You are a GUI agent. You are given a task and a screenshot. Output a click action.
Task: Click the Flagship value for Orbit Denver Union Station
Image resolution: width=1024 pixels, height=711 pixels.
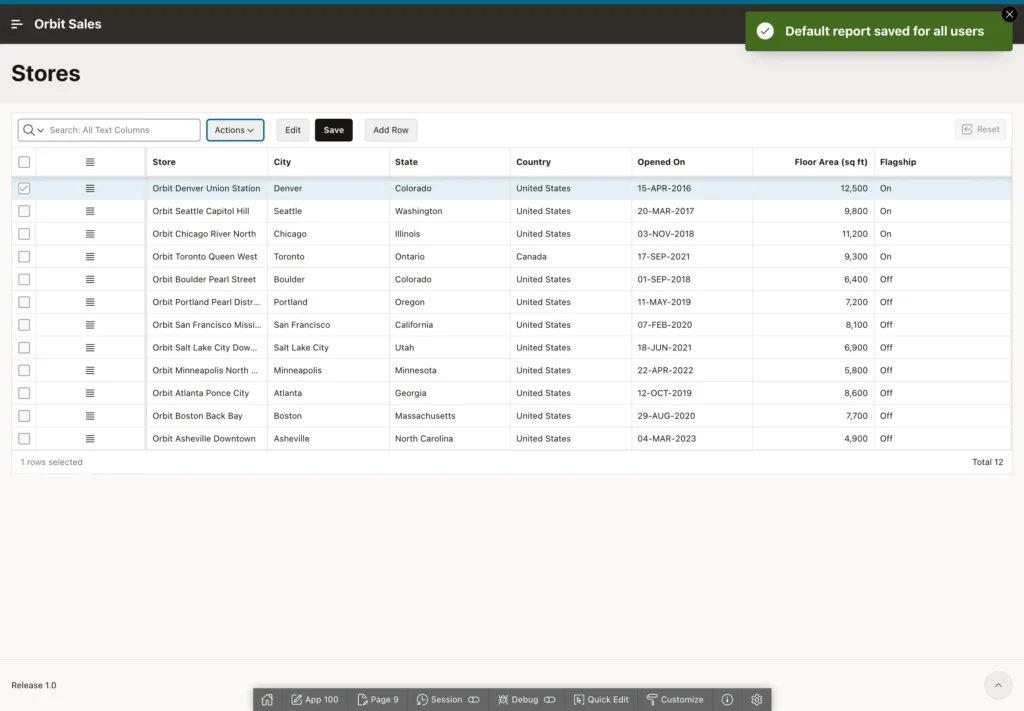(x=942, y=188)
